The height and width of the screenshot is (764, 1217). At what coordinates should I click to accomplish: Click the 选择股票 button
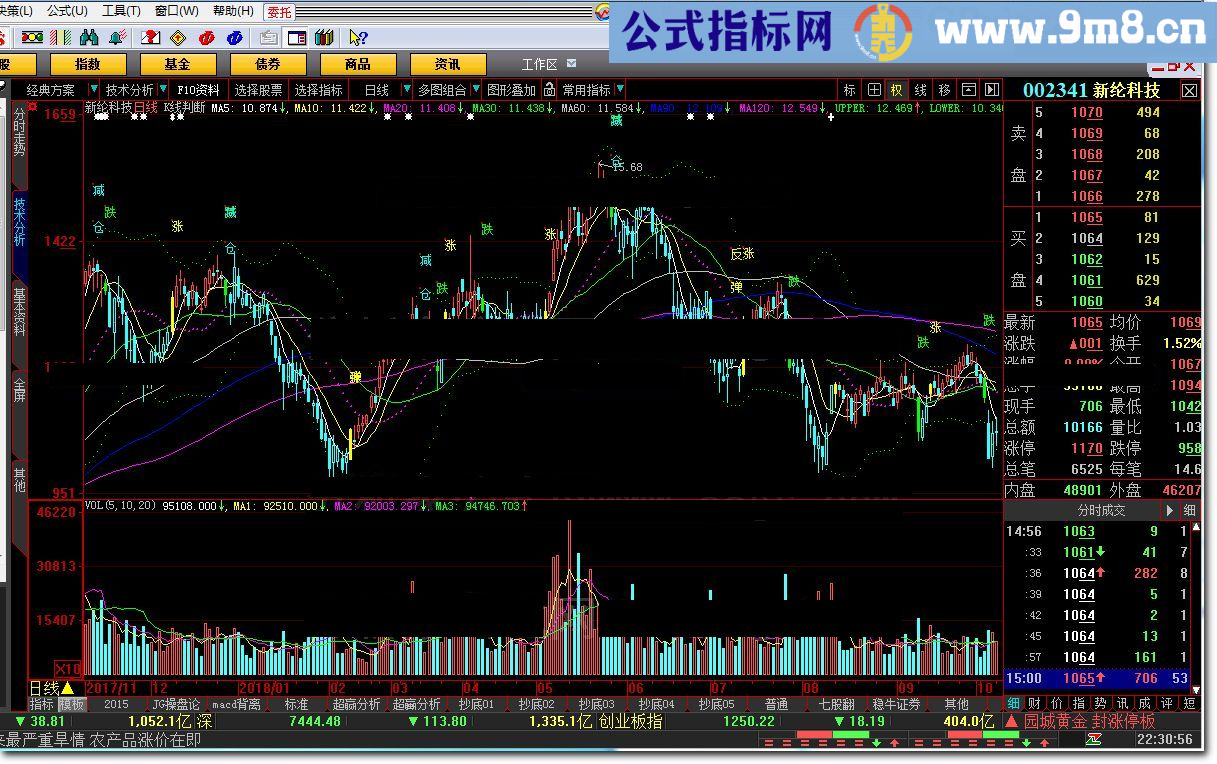[259, 90]
